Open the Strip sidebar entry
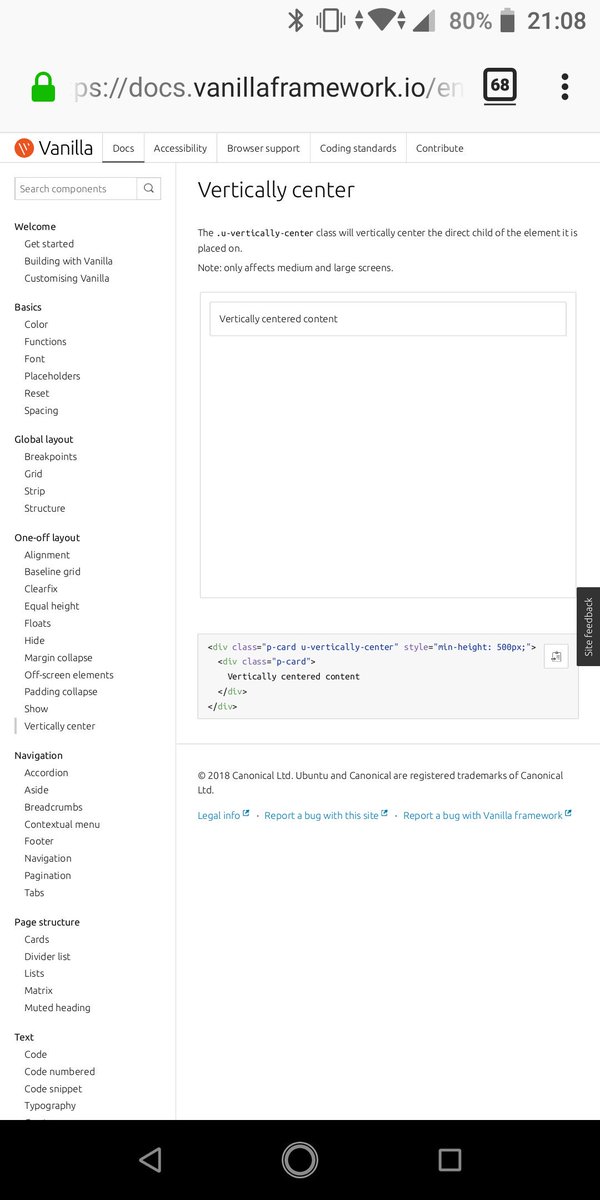Image resolution: width=600 pixels, height=1200 pixels. click(35, 491)
